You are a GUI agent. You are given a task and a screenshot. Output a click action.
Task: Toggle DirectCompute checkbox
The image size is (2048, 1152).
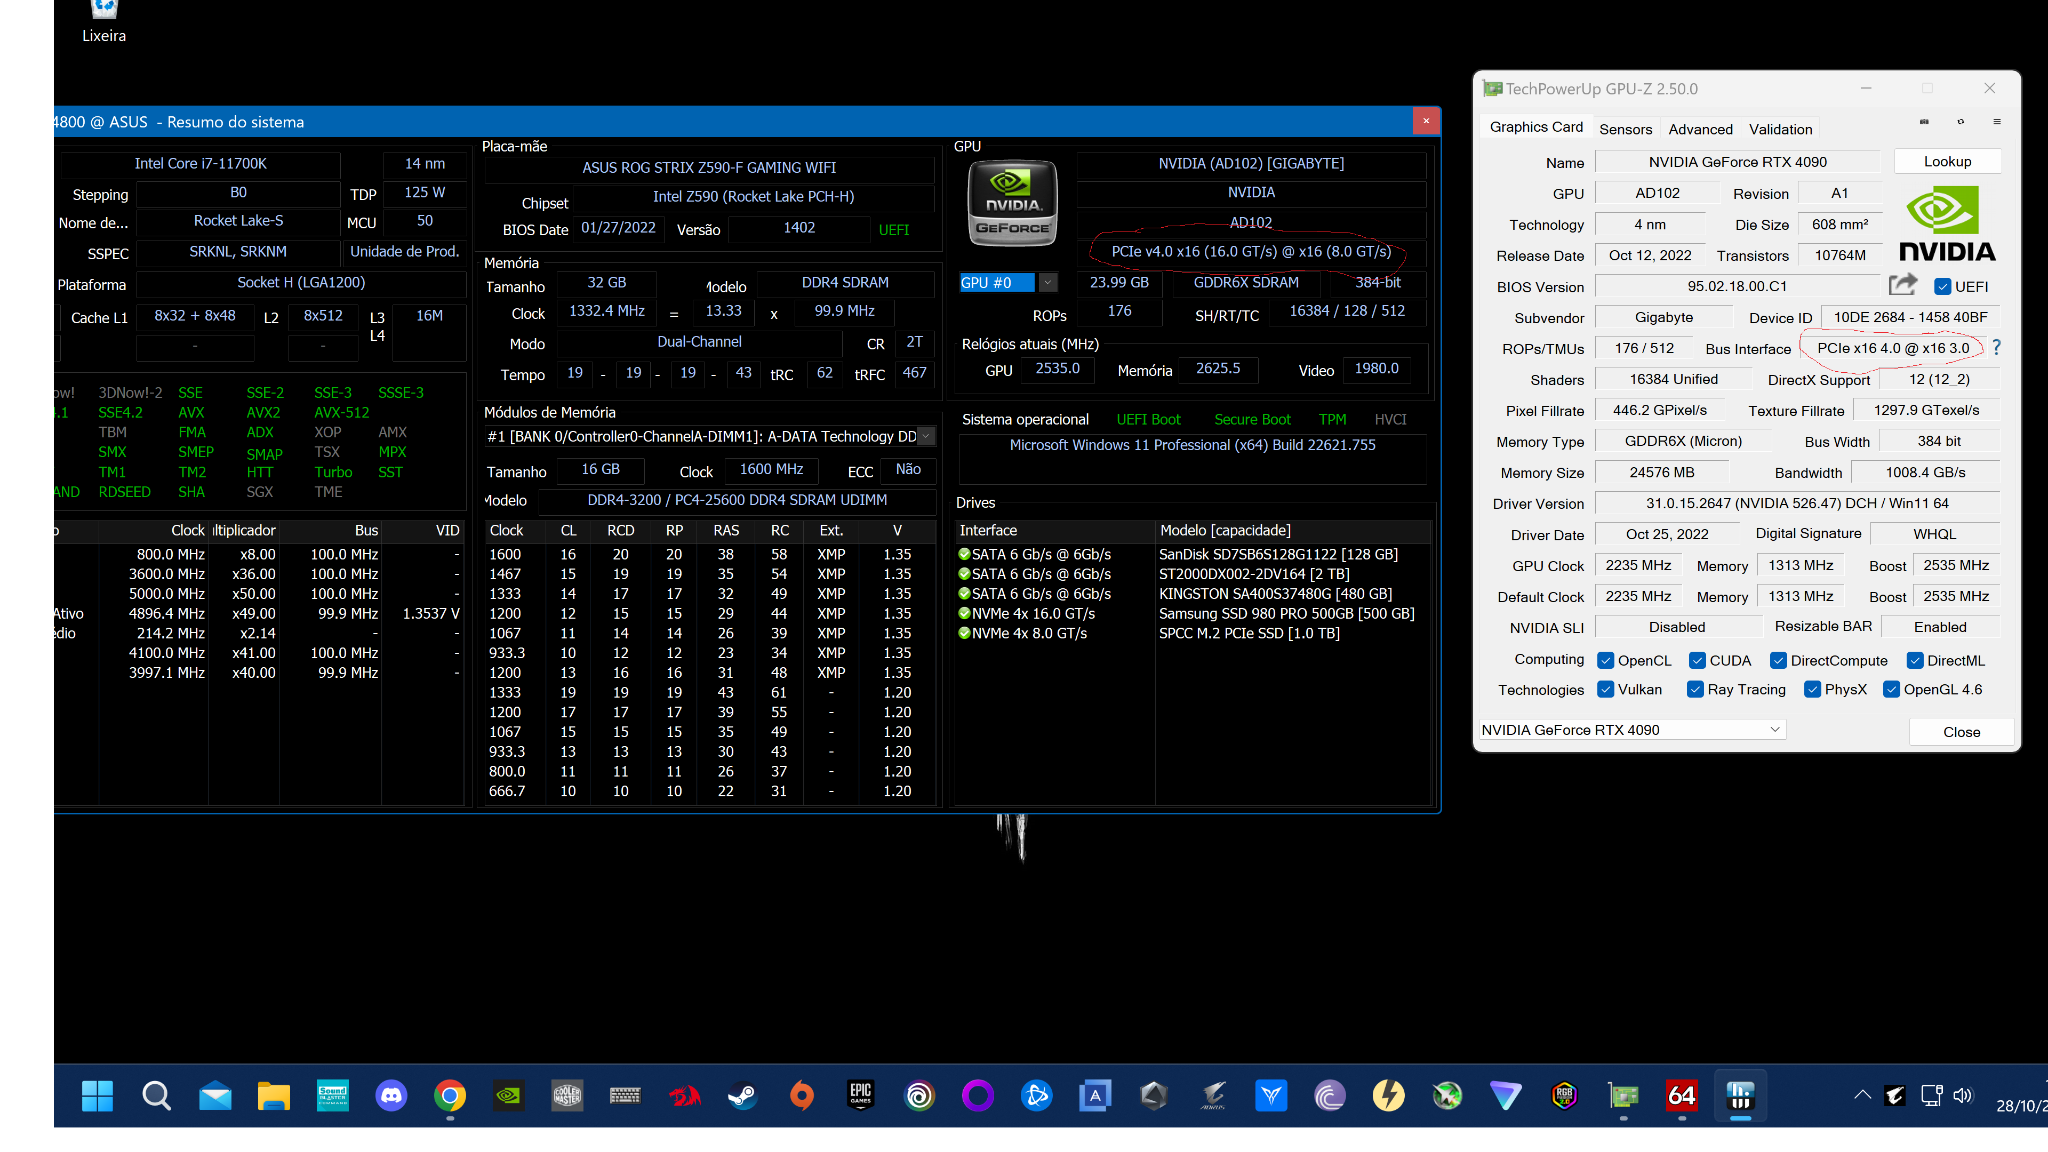1778,660
